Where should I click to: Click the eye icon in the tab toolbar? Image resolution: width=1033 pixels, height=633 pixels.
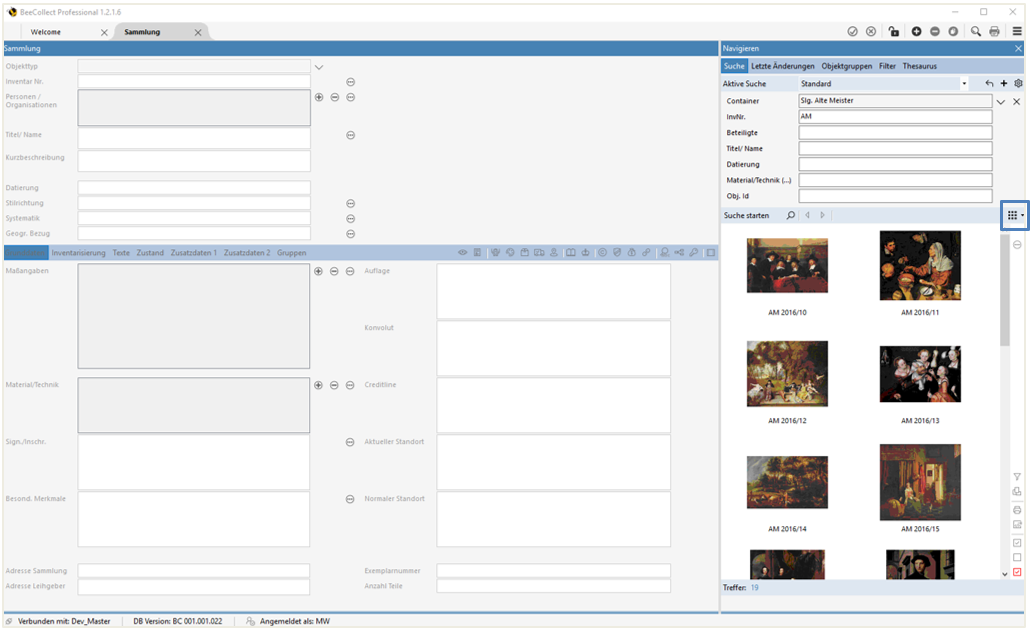pos(463,253)
